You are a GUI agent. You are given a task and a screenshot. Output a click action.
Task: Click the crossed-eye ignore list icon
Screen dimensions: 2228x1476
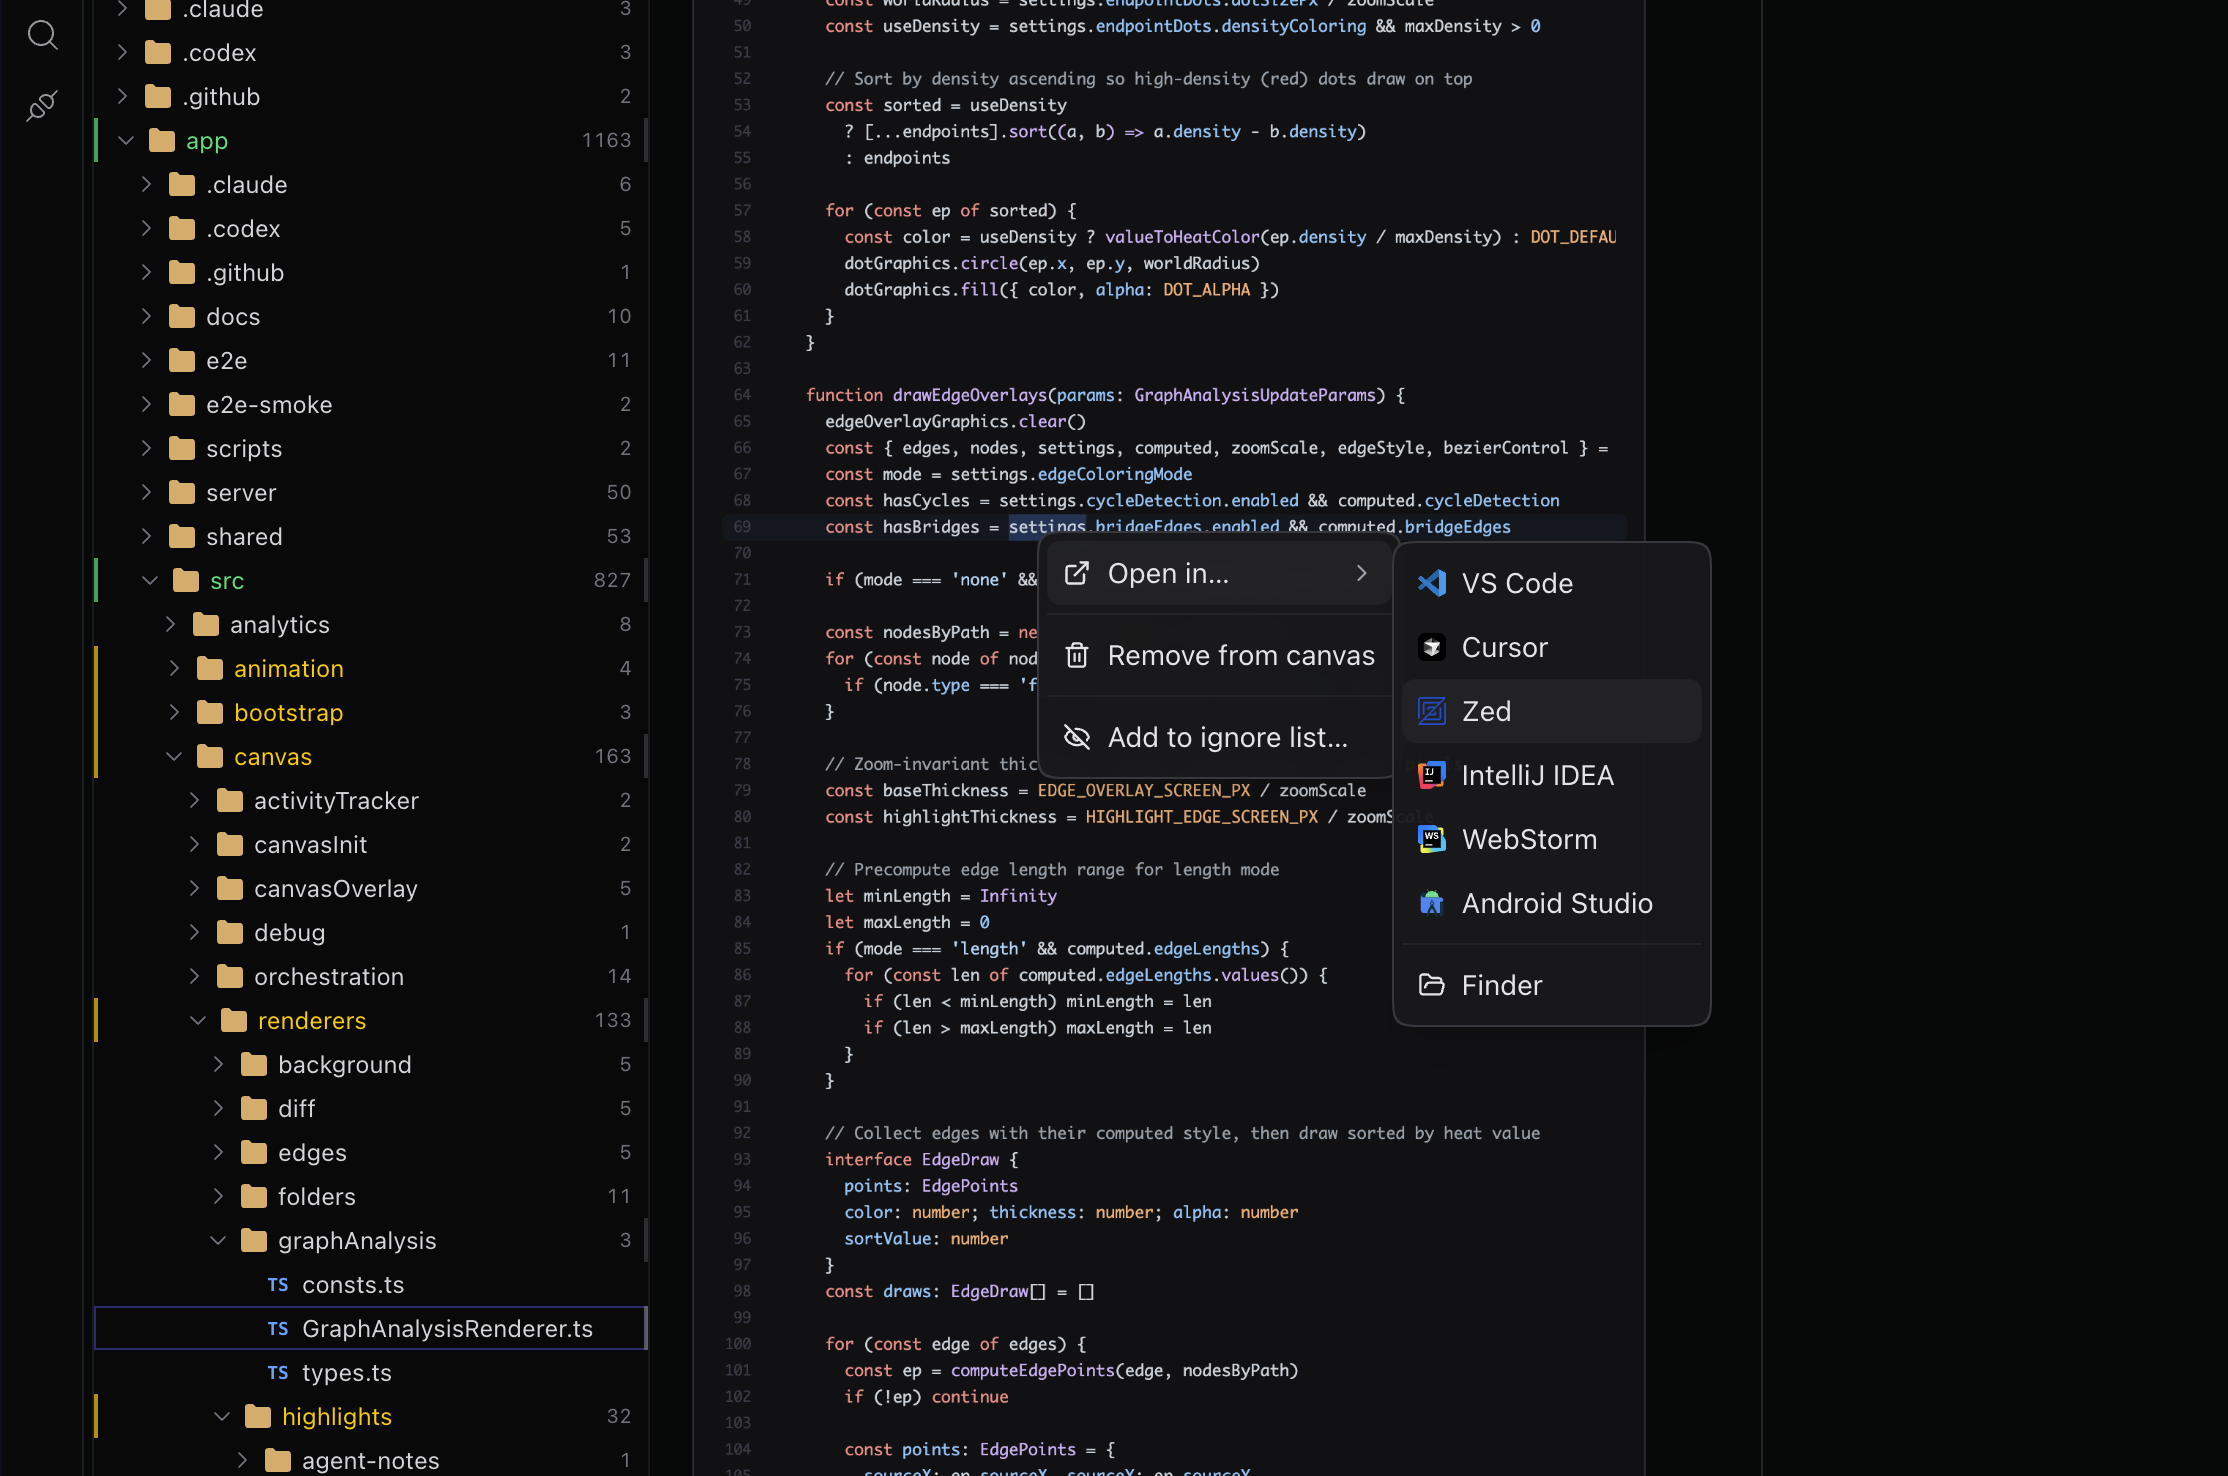pyautogui.click(x=1077, y=737)
